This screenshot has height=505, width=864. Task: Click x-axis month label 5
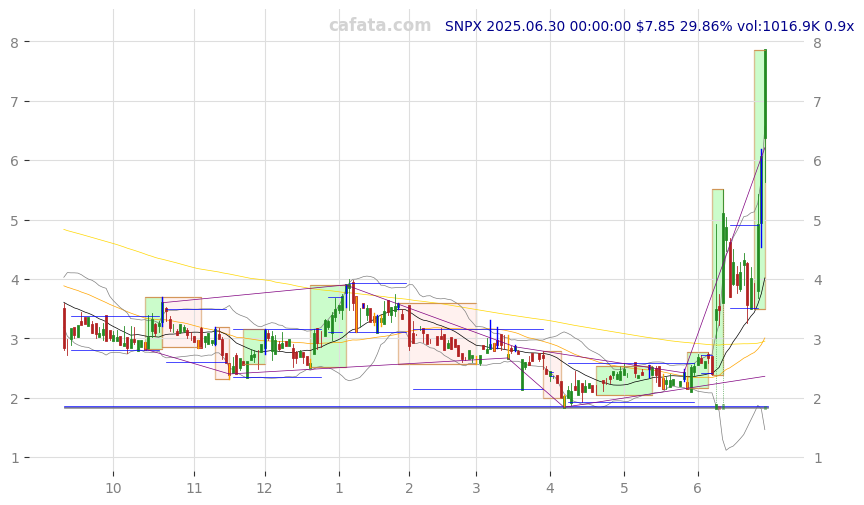coord(624,488)
